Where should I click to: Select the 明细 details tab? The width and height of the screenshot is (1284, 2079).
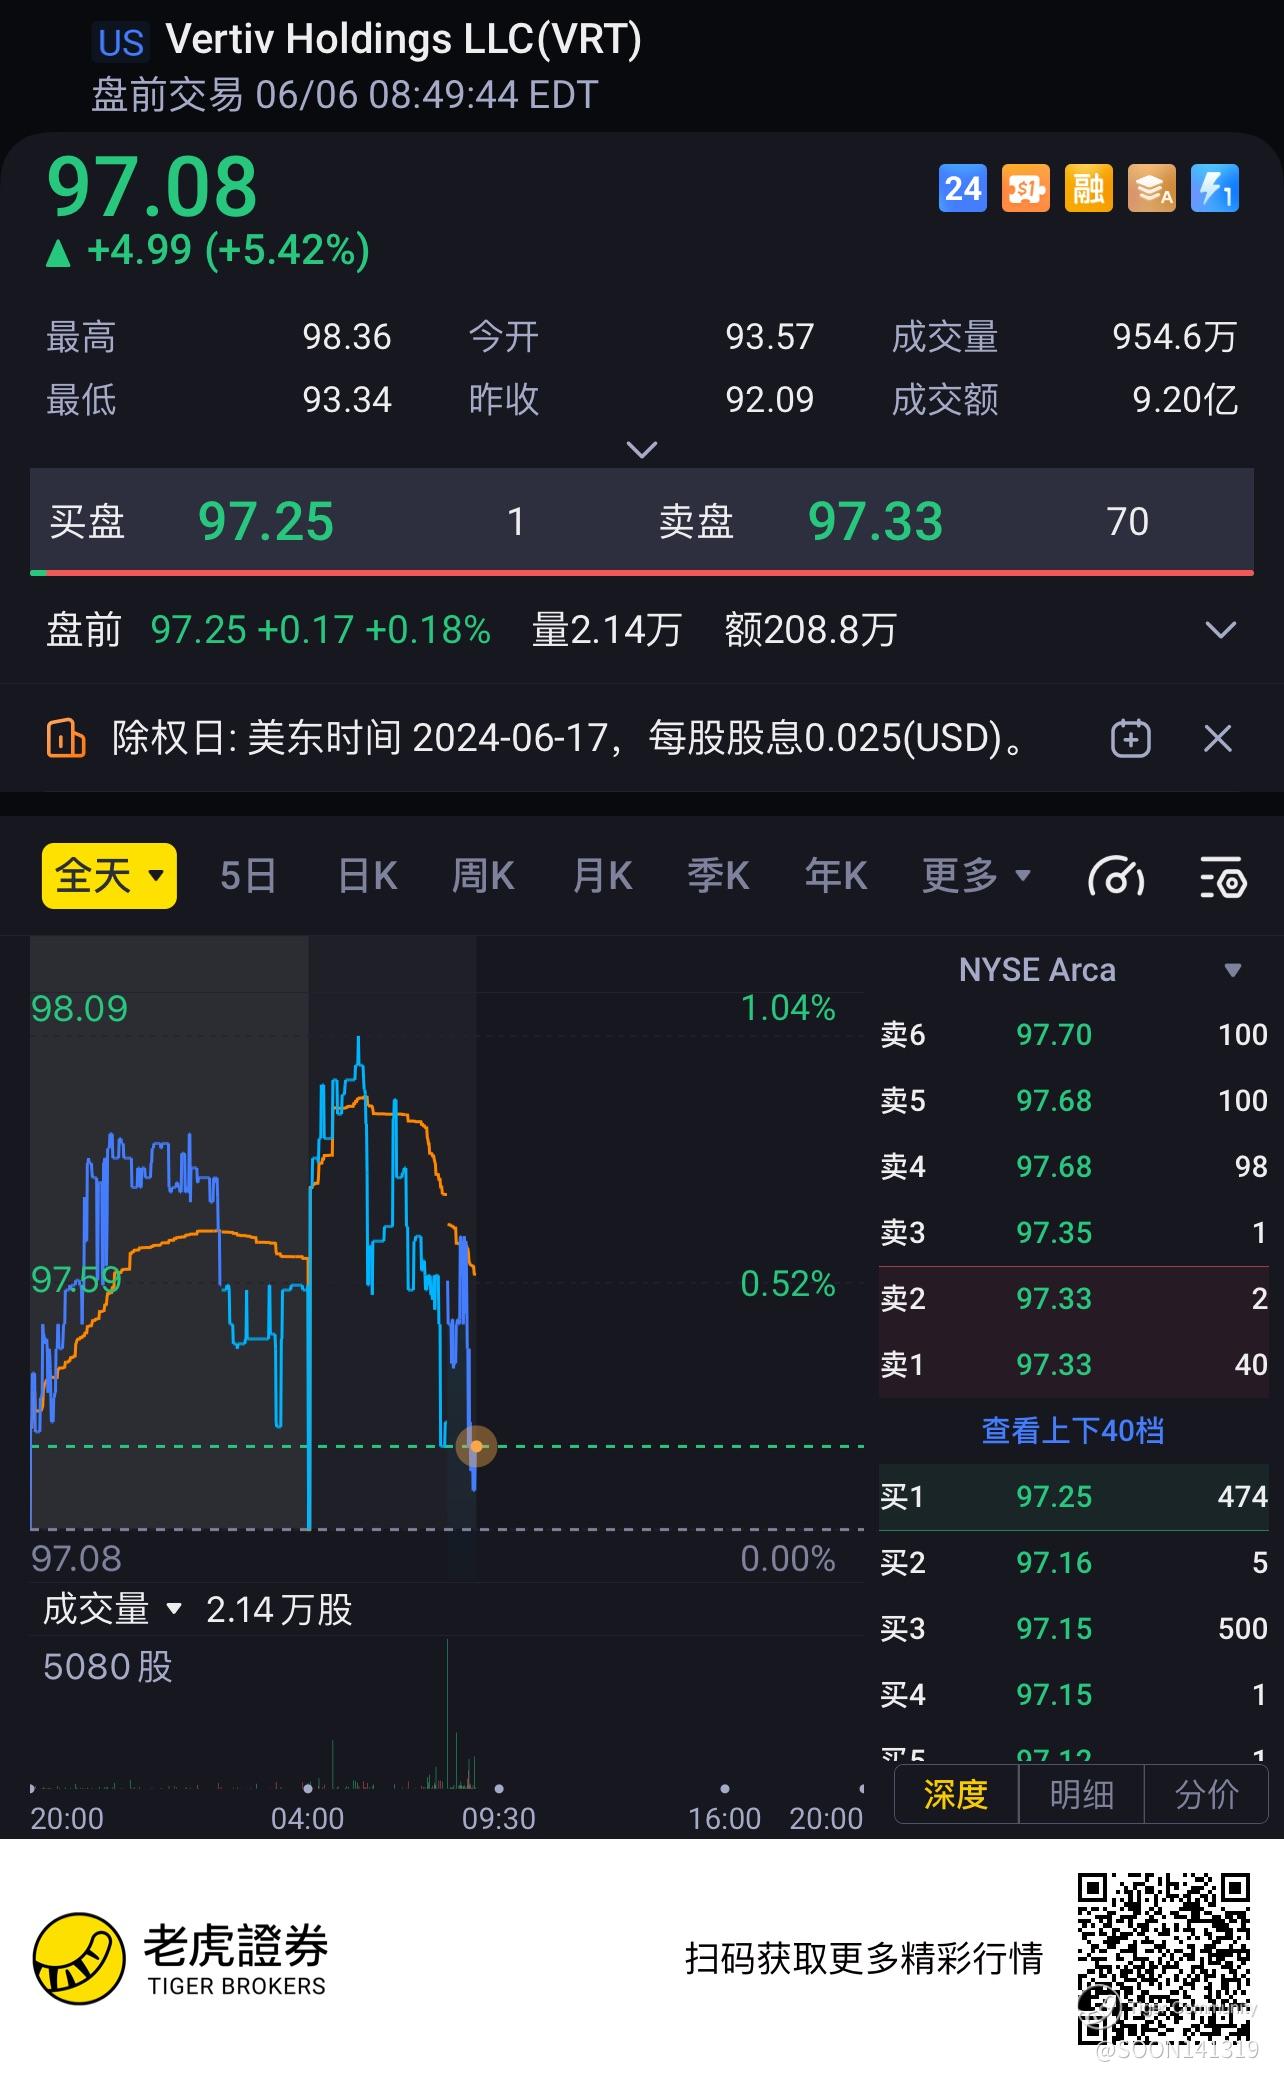click(1081, 1795)
